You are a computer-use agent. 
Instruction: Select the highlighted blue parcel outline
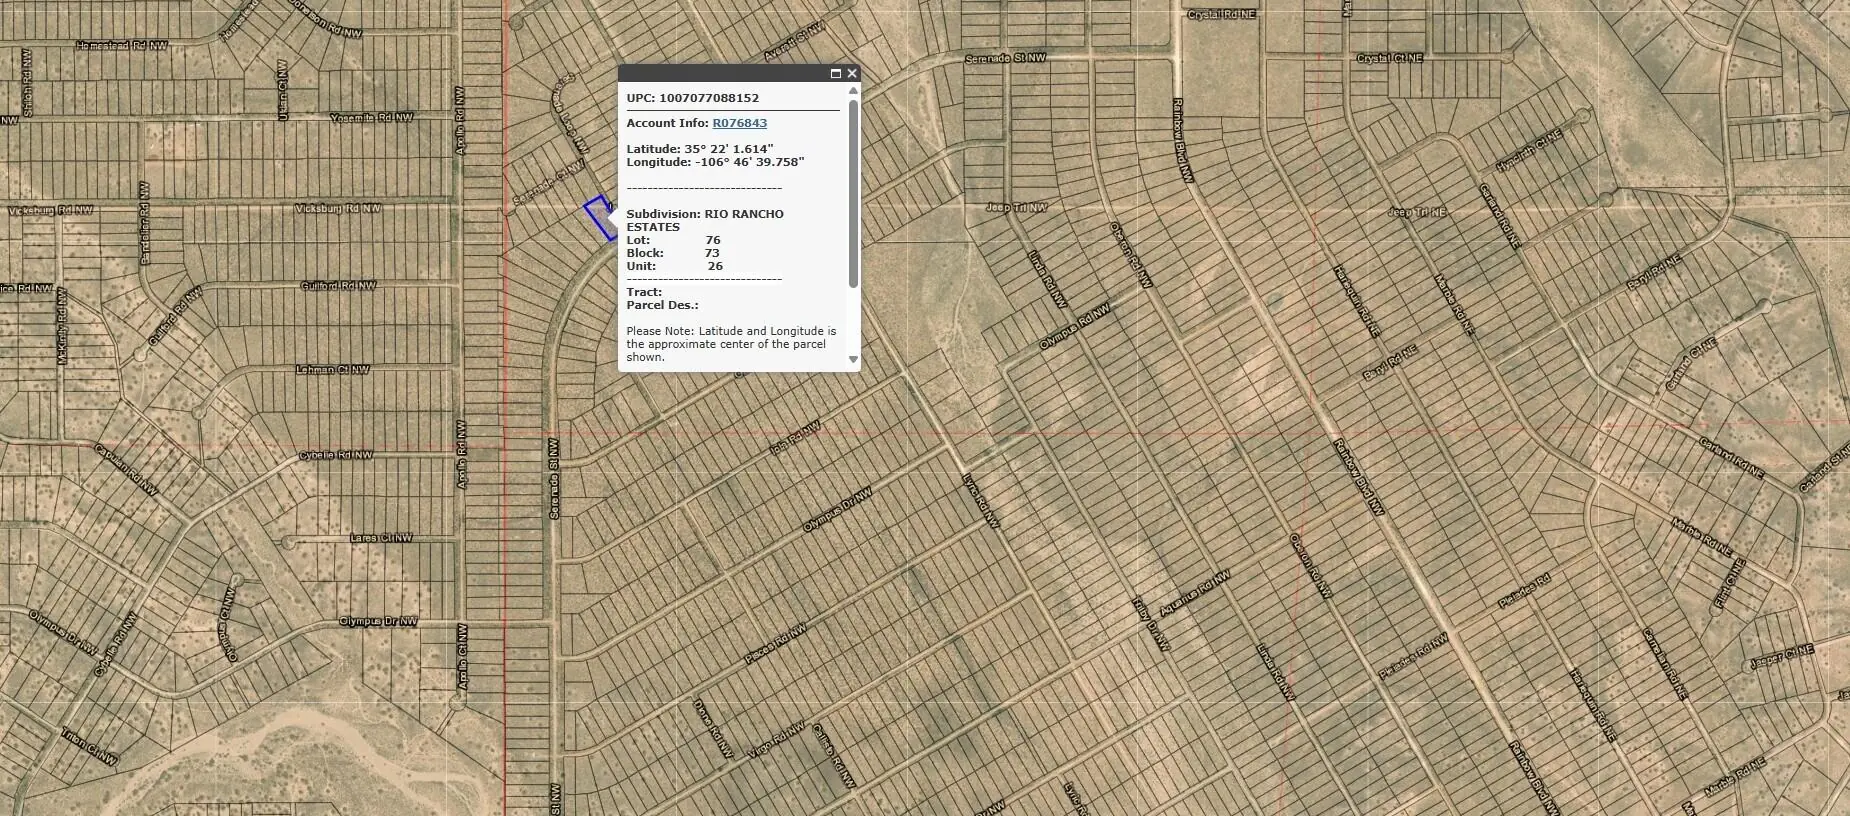pos(600,218)
